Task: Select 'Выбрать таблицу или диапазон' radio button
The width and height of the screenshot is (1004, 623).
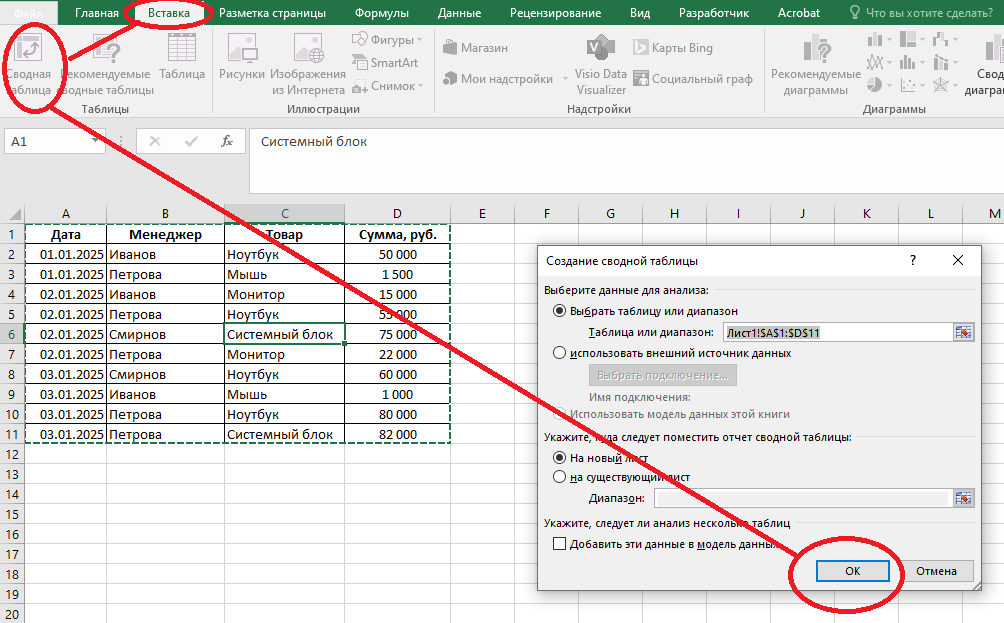Action: pyautogui.click(x=560, y=311)
